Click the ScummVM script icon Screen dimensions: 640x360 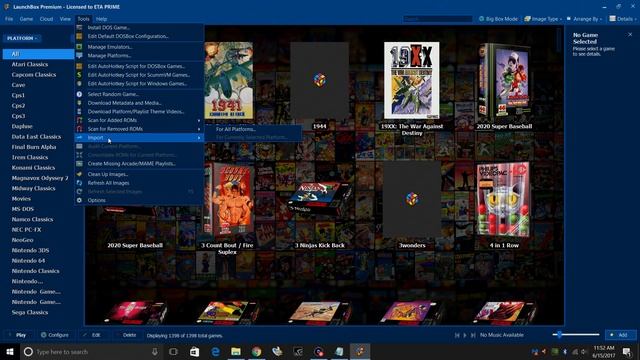tap(79, 75)
